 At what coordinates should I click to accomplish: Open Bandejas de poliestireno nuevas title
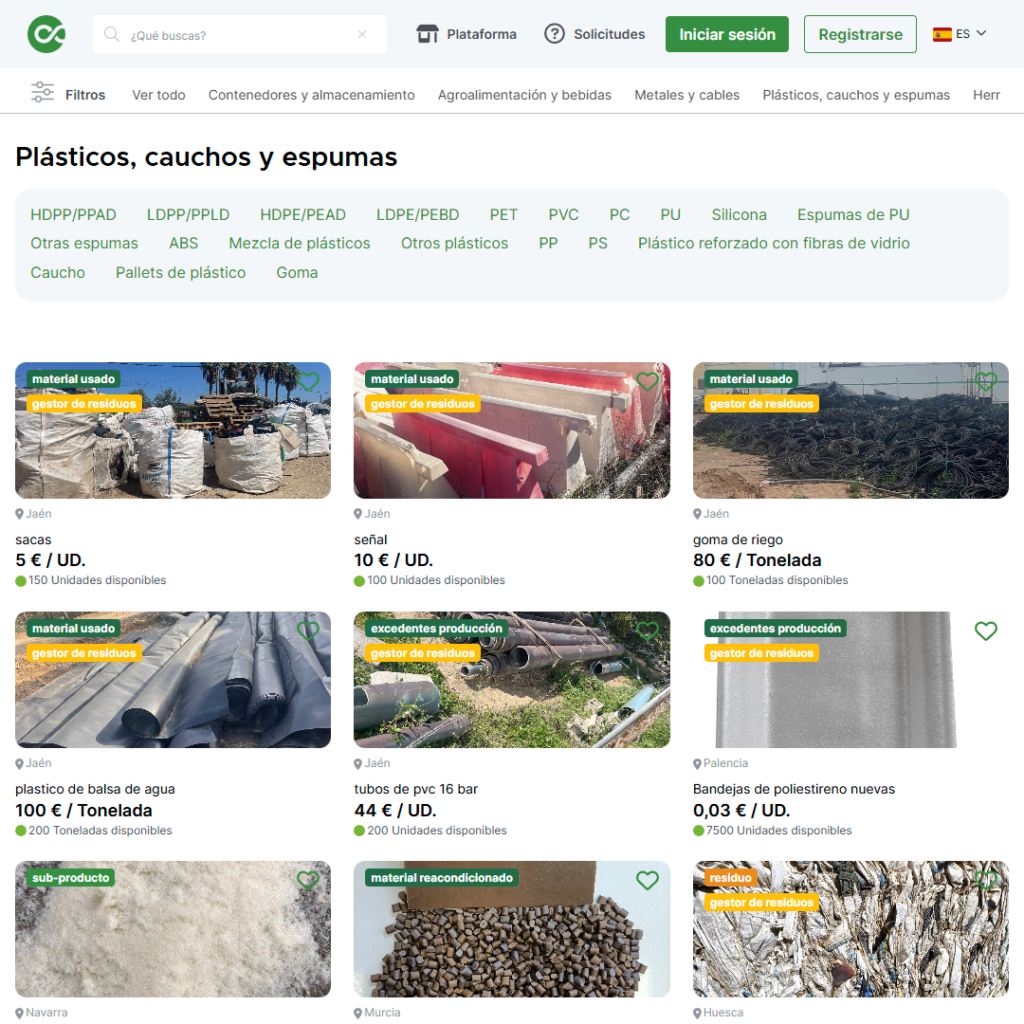(x=794, y=789)
